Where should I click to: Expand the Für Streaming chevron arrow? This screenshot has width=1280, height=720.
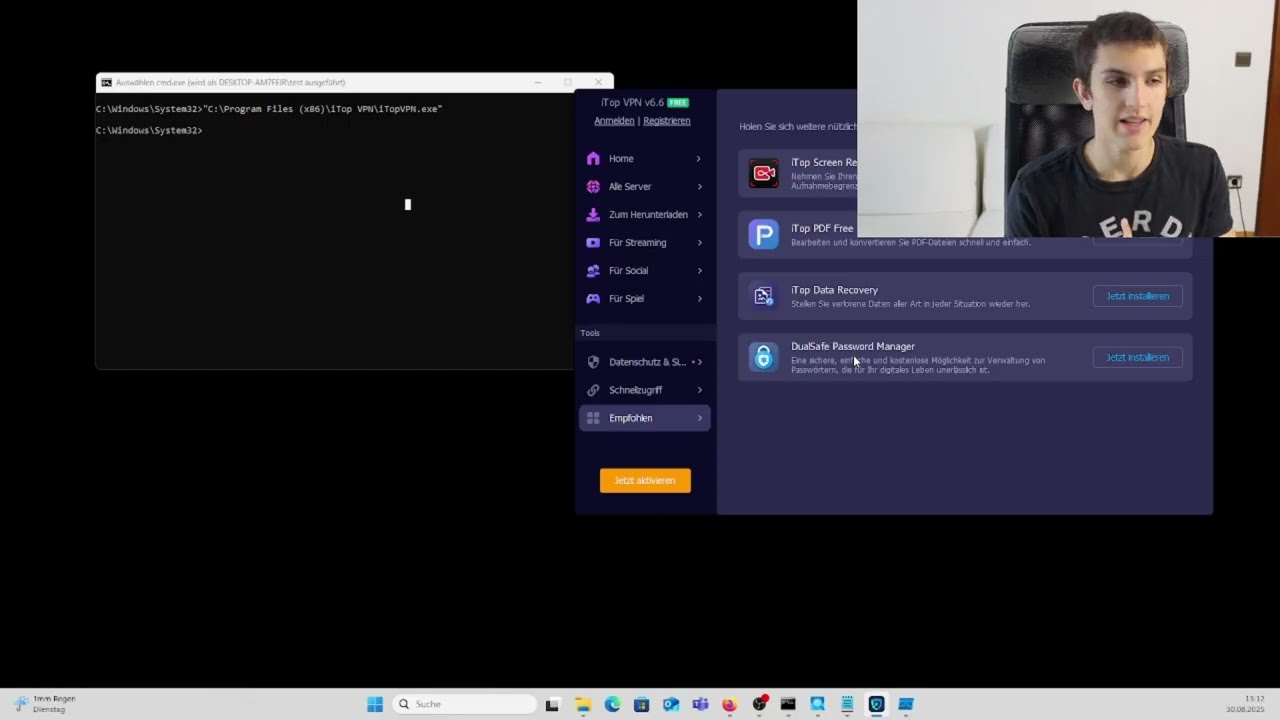699,242
